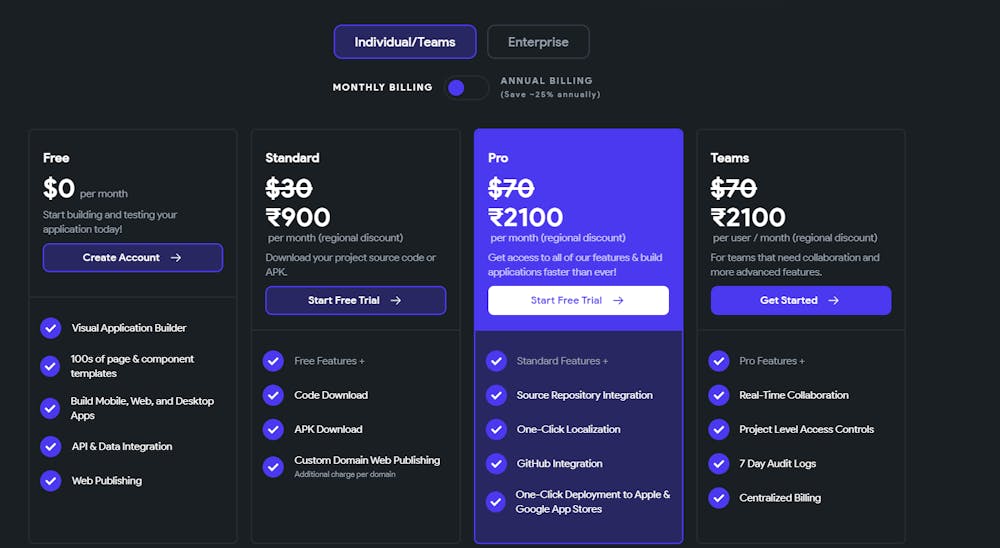Start Free Trial for Standard plan
1000x548 pixels.
[355, 300]
